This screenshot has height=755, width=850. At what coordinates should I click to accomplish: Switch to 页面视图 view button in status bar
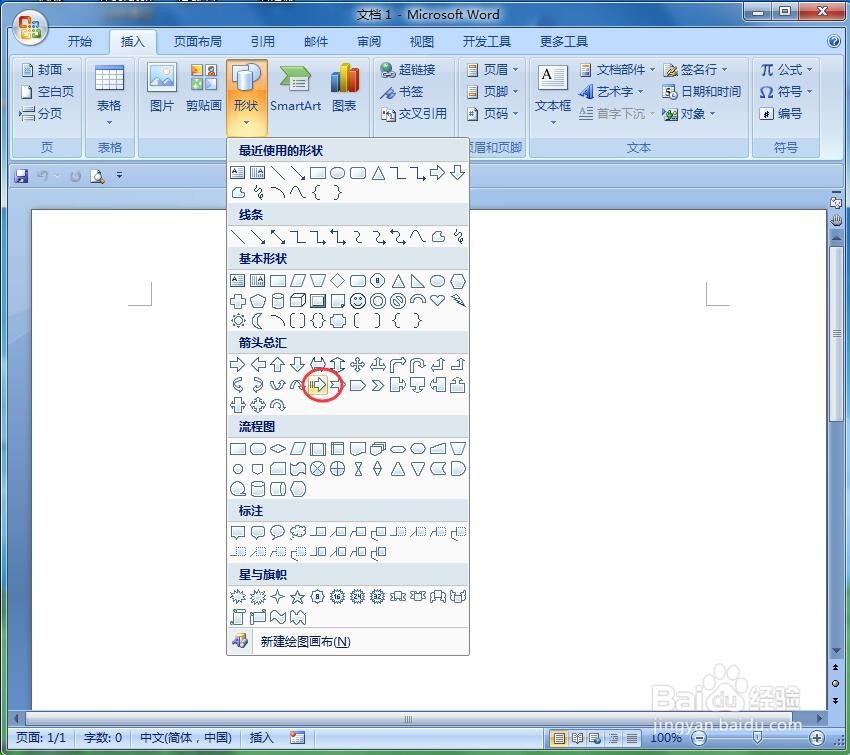point(559,738)
